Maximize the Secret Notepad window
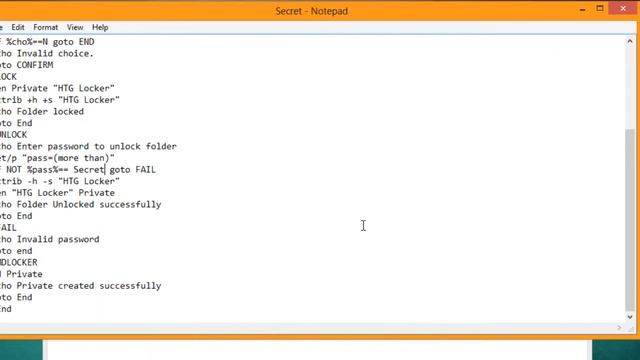The width and height of the screenshot is (640, 360). click(600, 9)
